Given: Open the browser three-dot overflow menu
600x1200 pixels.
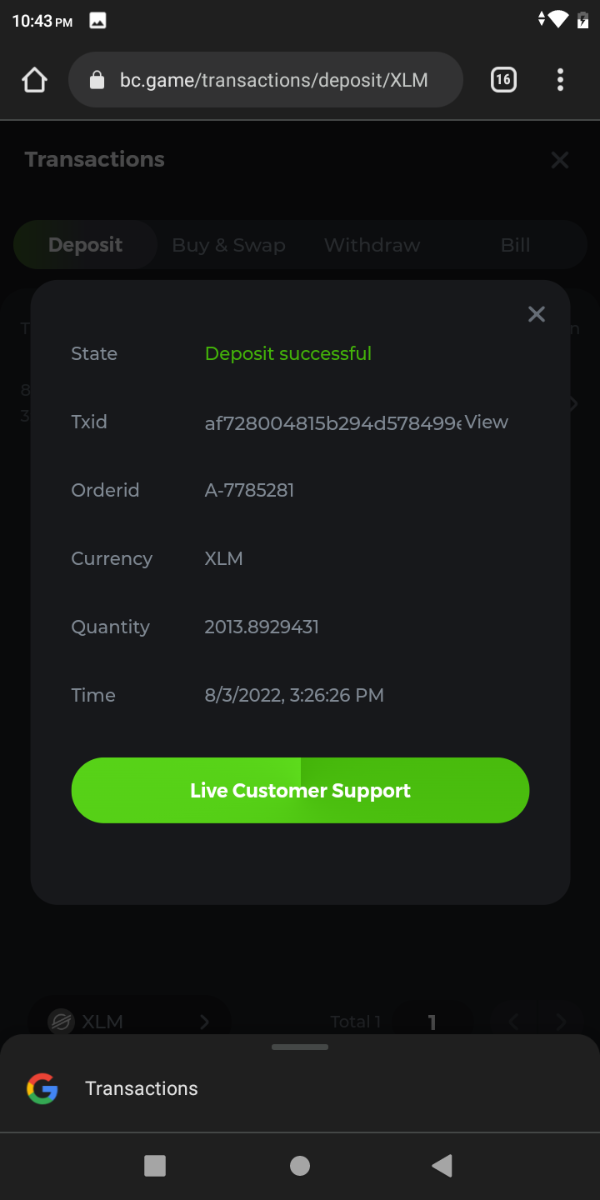Looking at the screenshot, I should pos(560,80).
